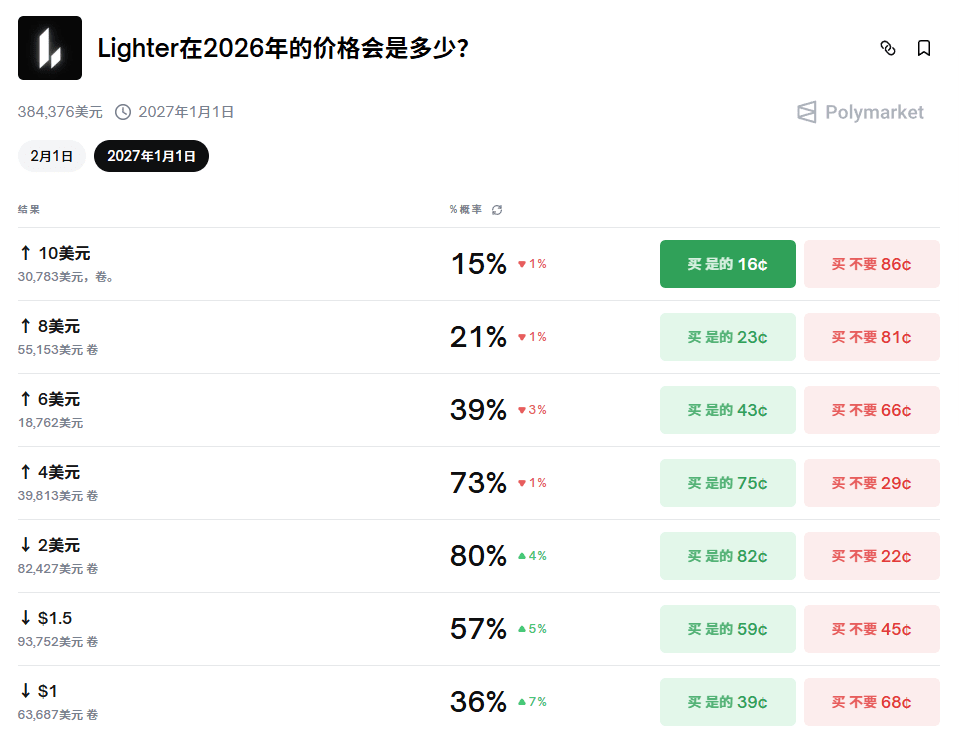This screenshot has width=959, height=743.
Task: Buy No at 22¢ for ↓2美元
Action: (872, 556)
